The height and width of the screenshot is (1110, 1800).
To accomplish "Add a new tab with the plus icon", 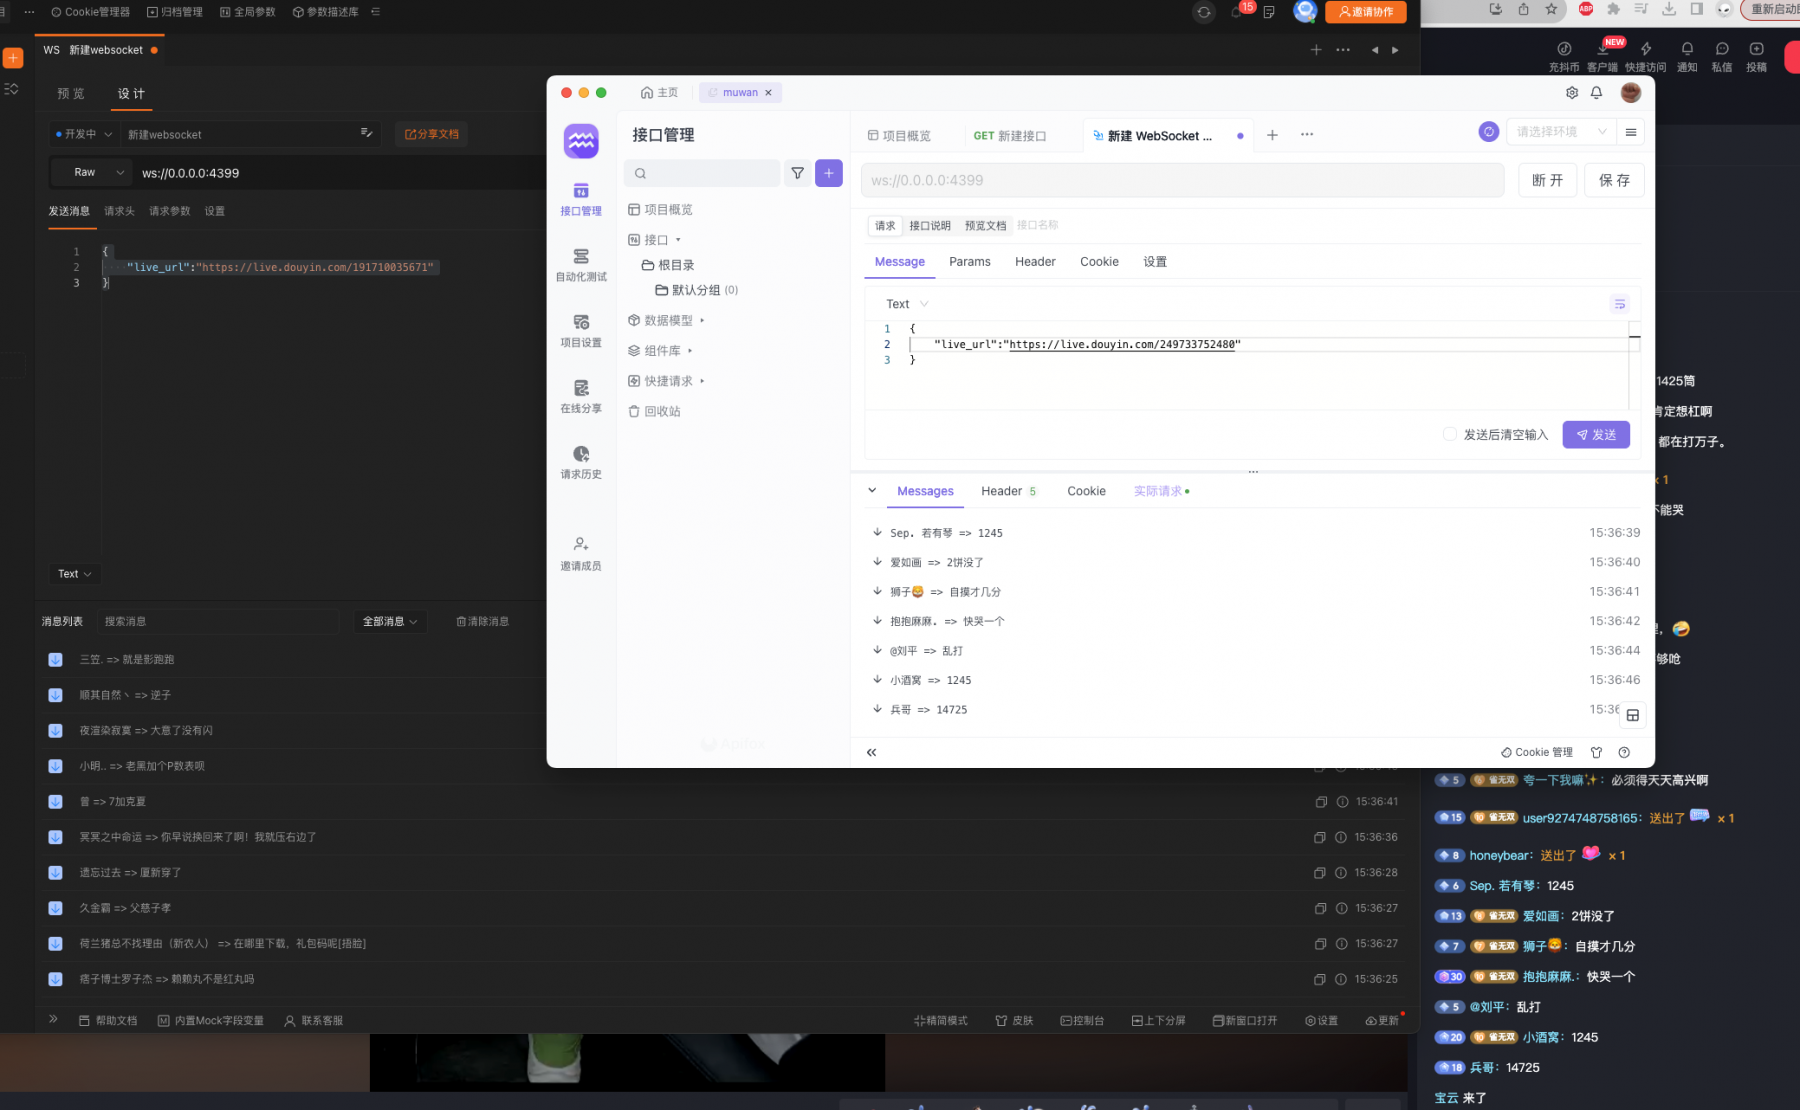I will [x=1272, y=135].
